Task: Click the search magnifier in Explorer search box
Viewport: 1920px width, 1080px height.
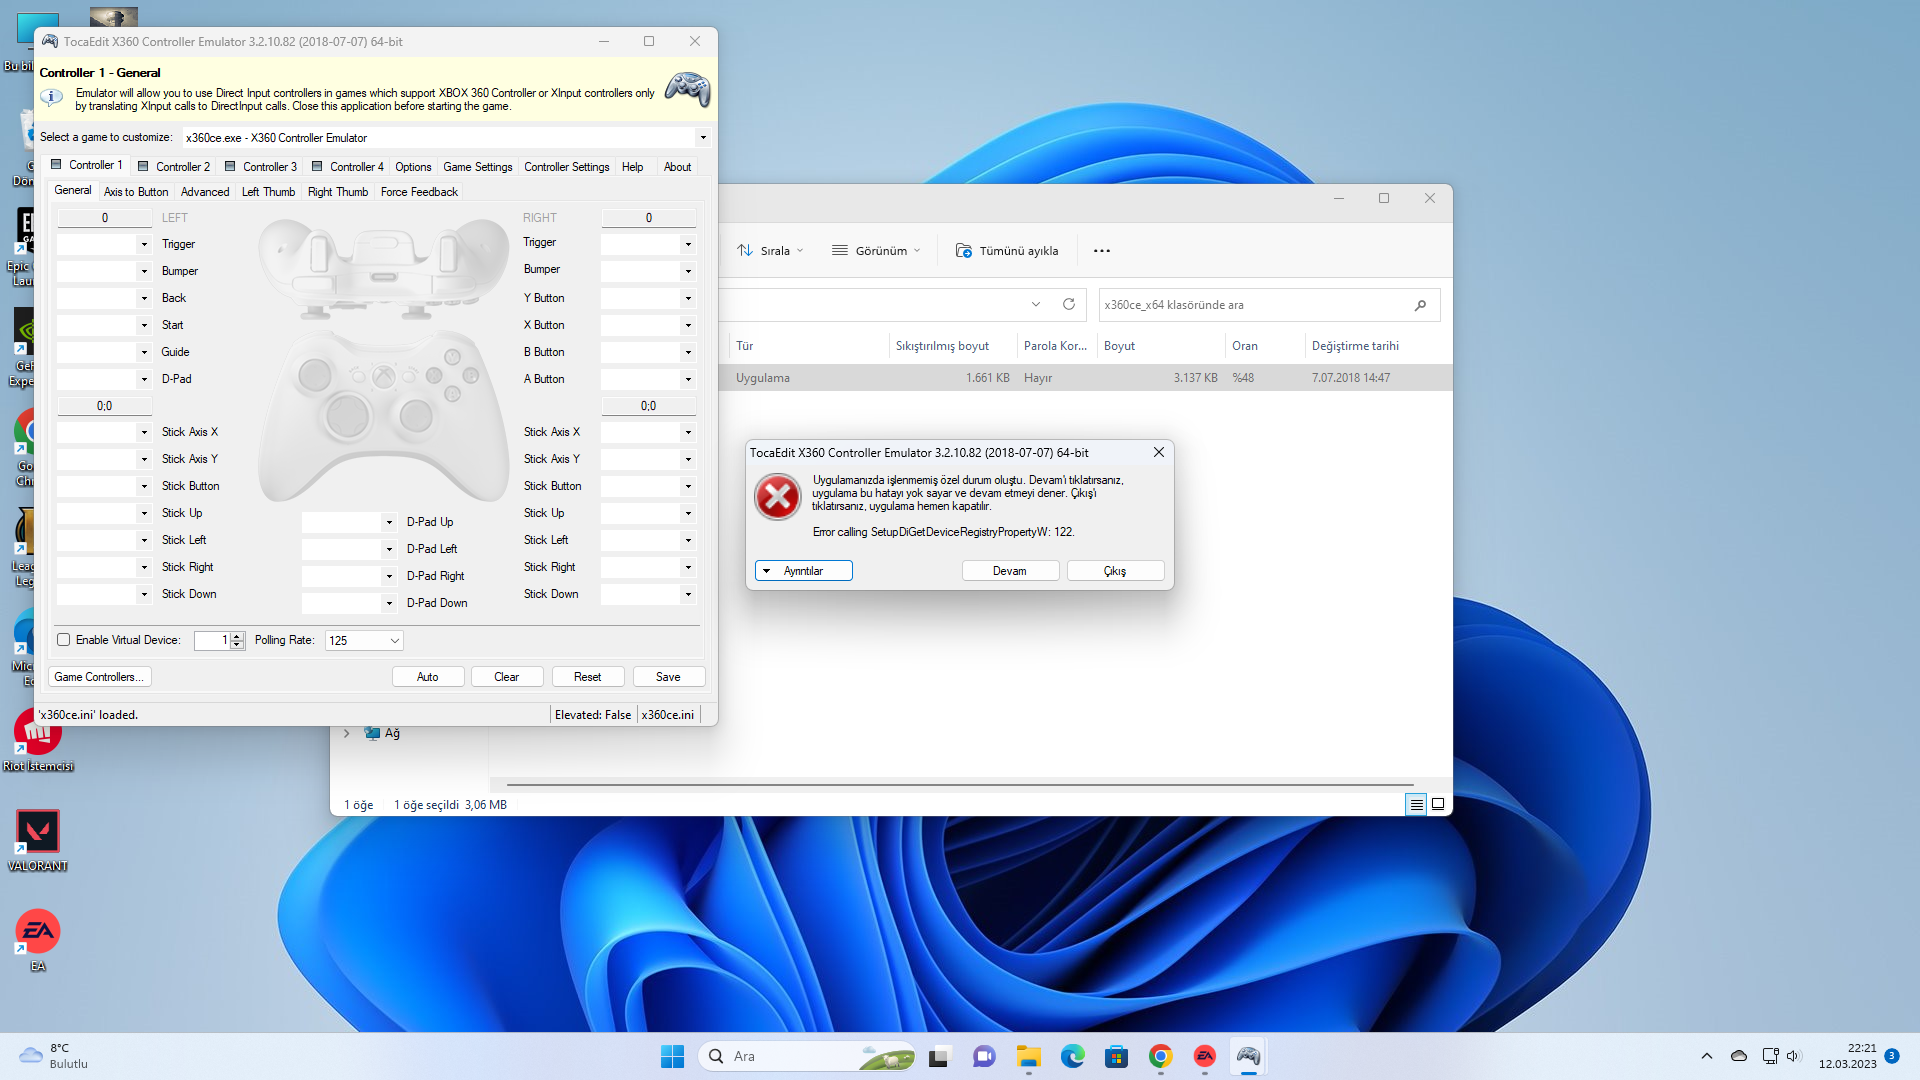Action: 1420,305
